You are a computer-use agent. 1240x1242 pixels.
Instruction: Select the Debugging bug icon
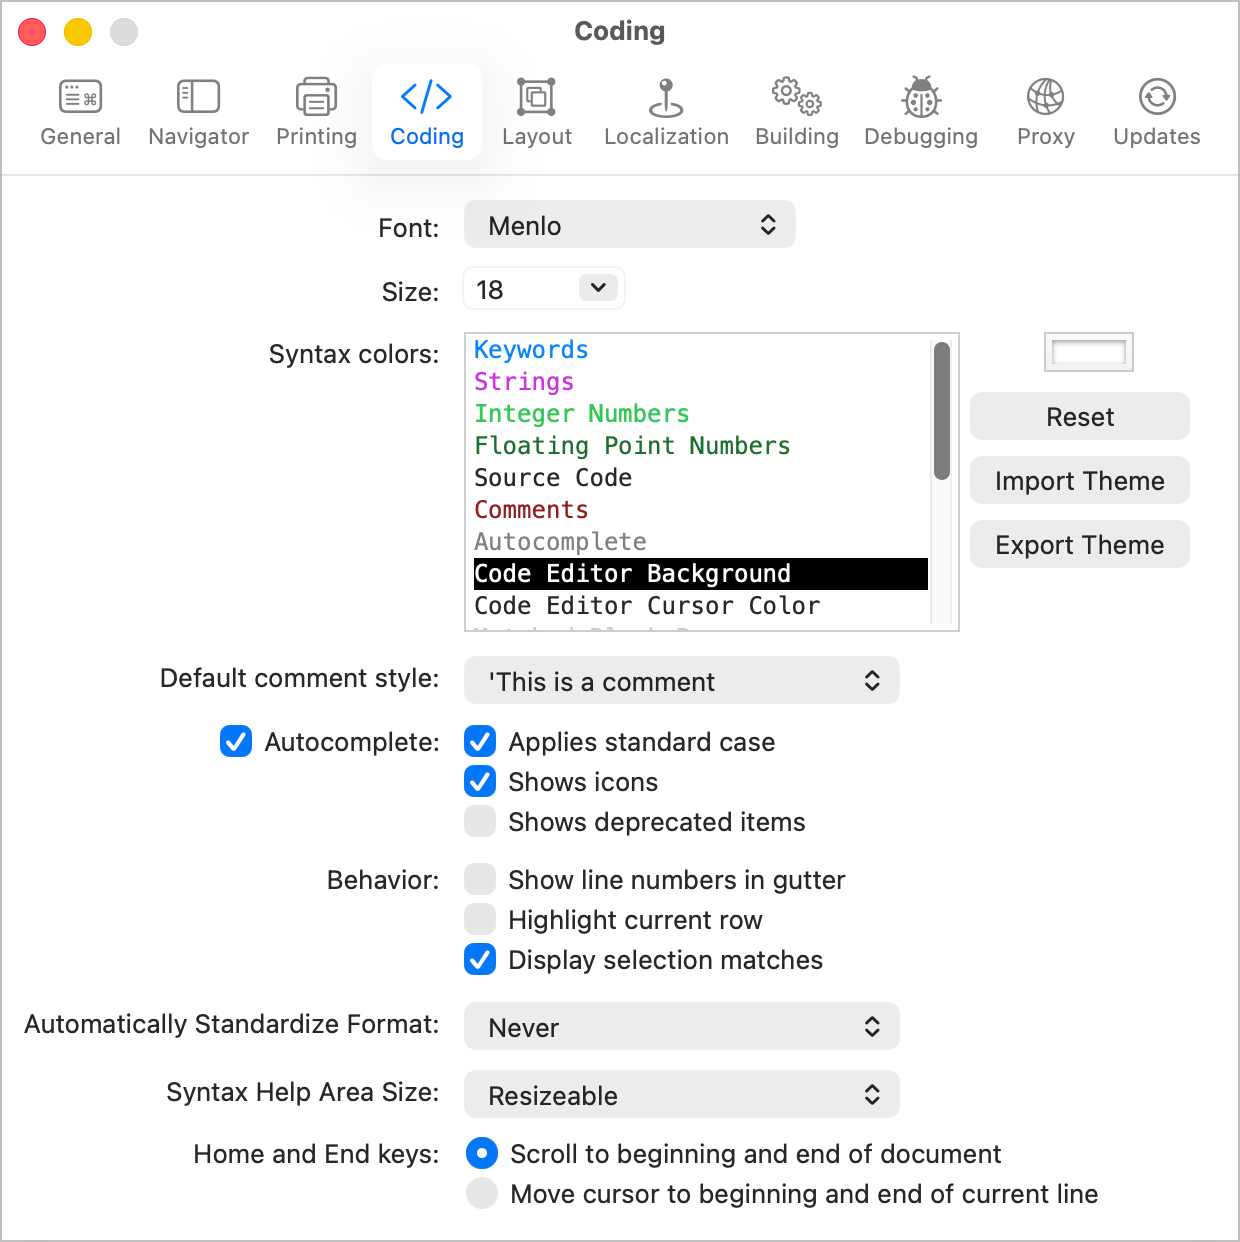(920, 110)
